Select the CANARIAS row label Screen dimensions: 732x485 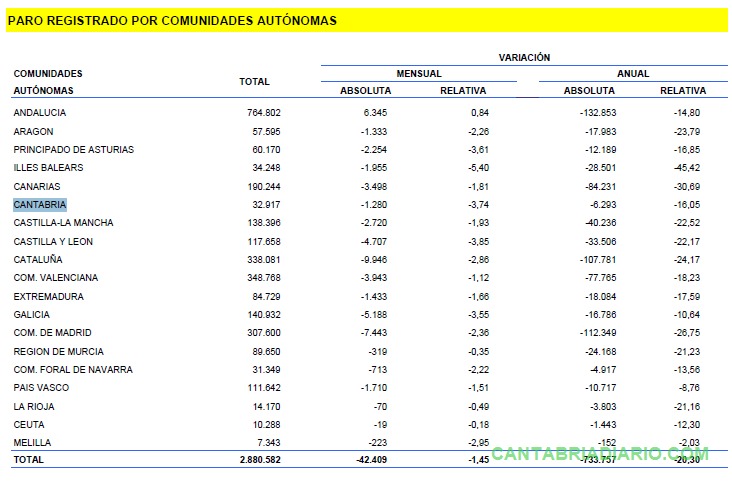click(x=37, y=187)
